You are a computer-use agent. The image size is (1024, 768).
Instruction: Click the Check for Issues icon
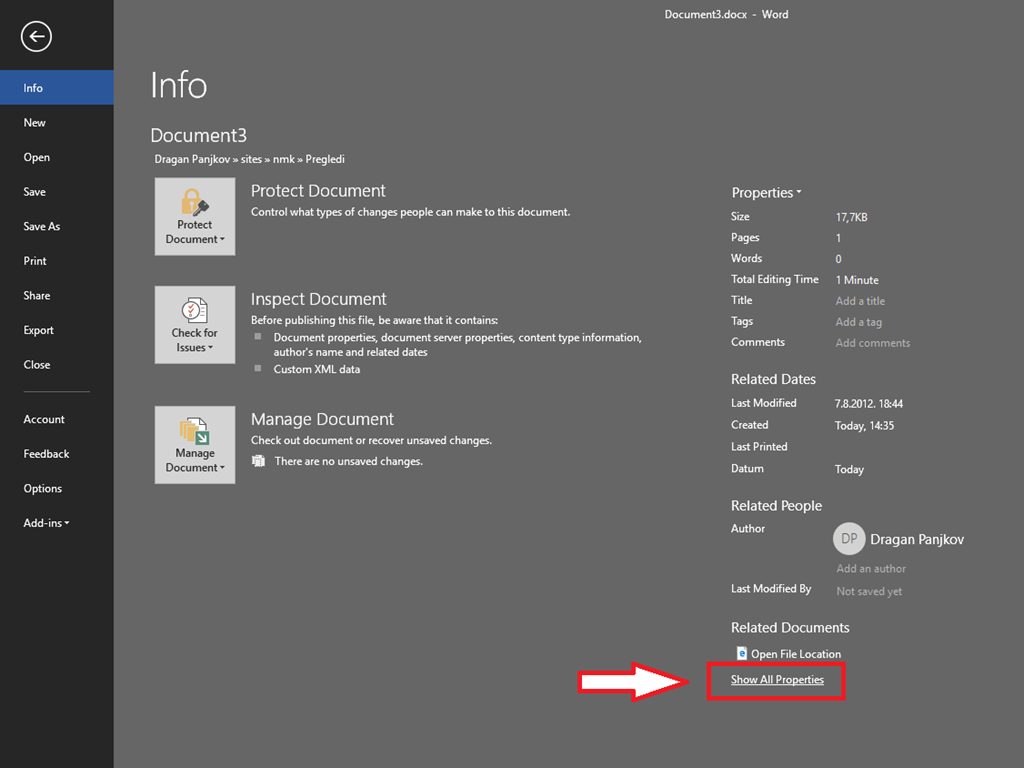point(195,310)
